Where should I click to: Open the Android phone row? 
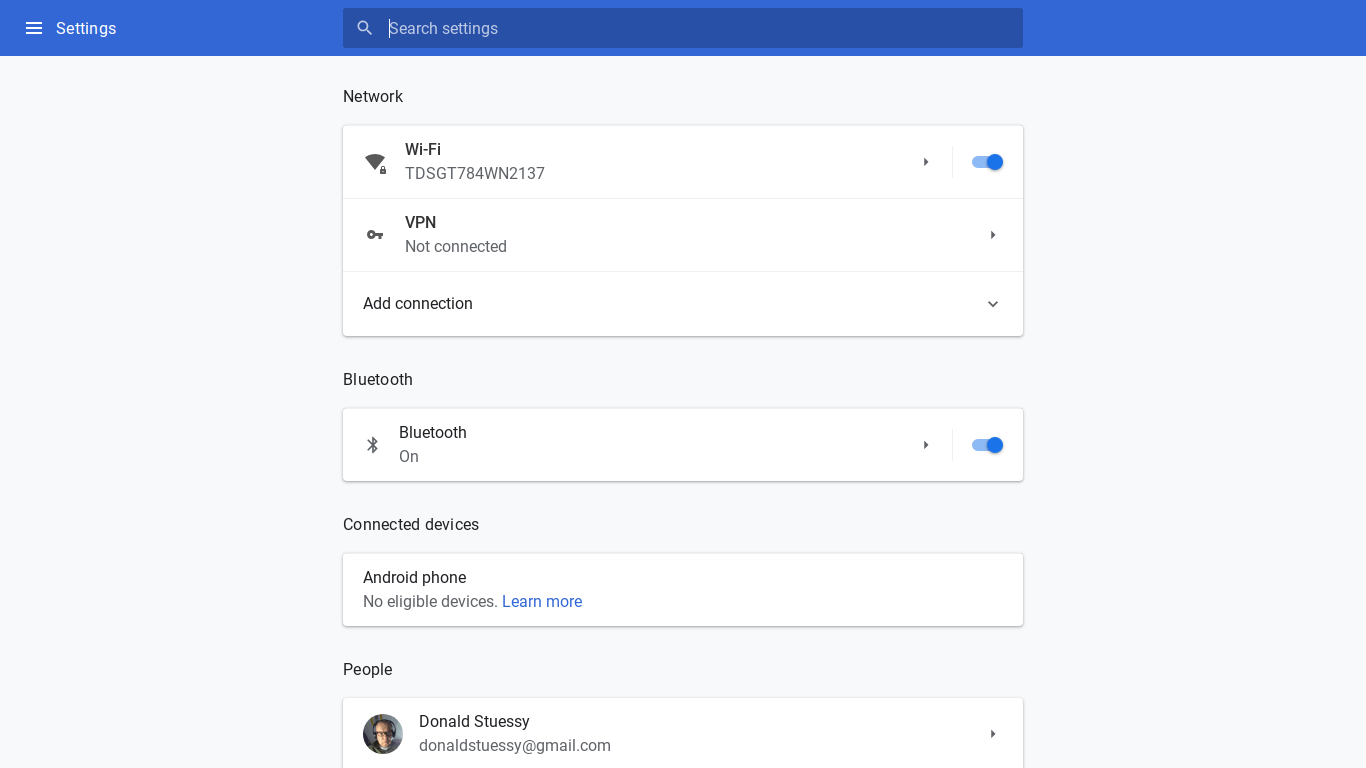click(683, 590)
